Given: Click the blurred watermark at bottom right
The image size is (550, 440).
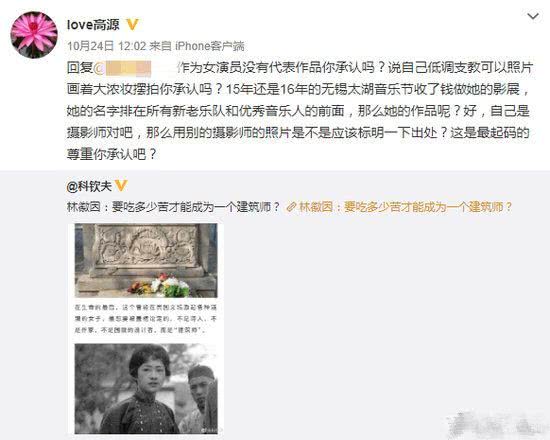Looking at the screenshot, I should coord(496,424).
